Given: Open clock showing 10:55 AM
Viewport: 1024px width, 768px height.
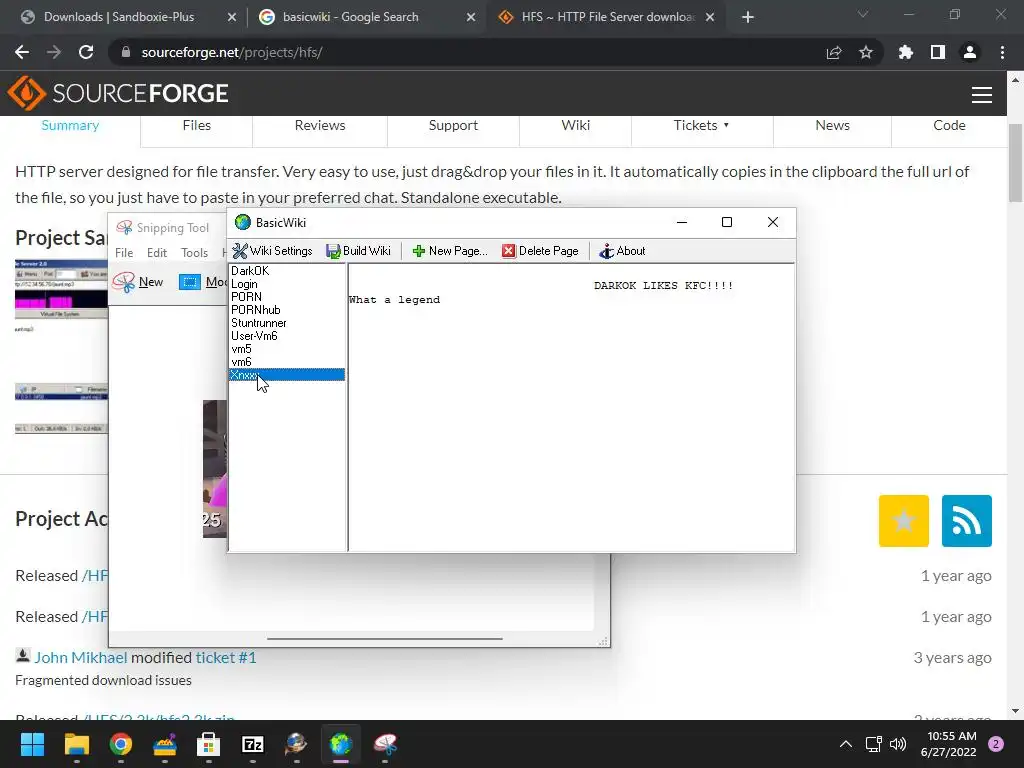Looking at the screenshot, I should click(x=948, y=744).
